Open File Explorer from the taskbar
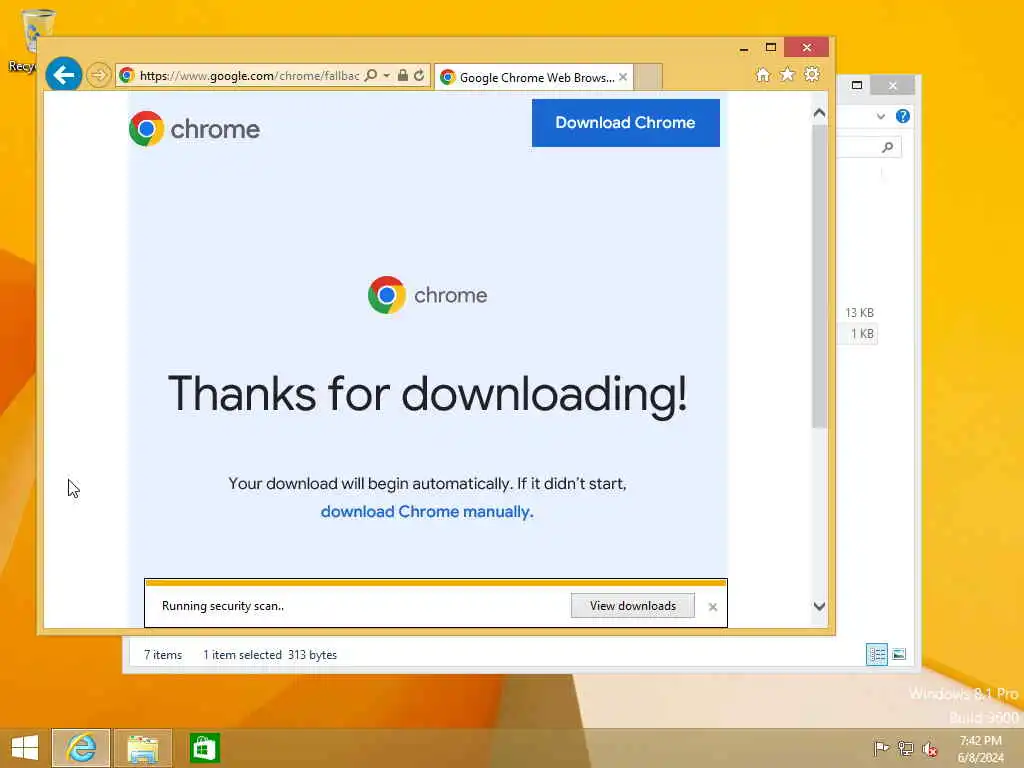 pos(143,748)
